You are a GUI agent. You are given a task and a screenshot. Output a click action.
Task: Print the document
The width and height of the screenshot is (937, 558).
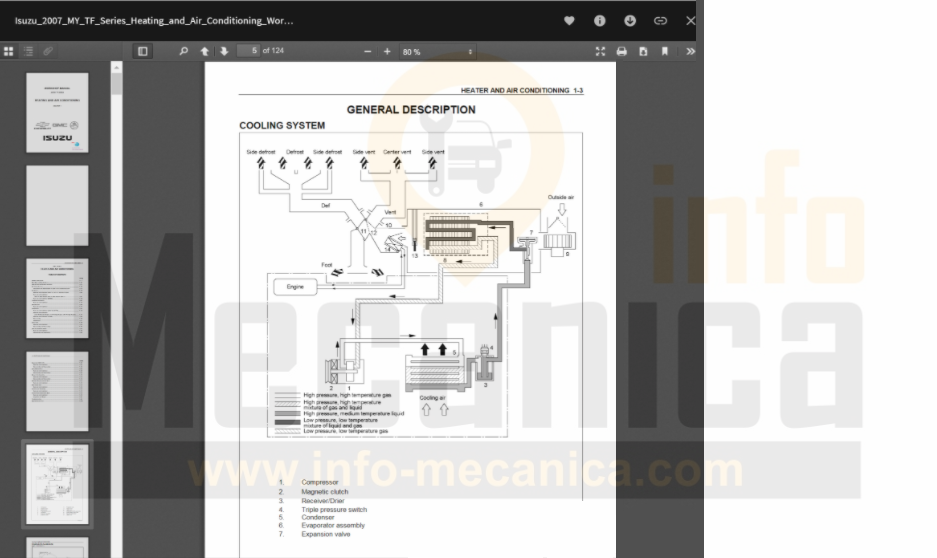(x=621, y=51)
